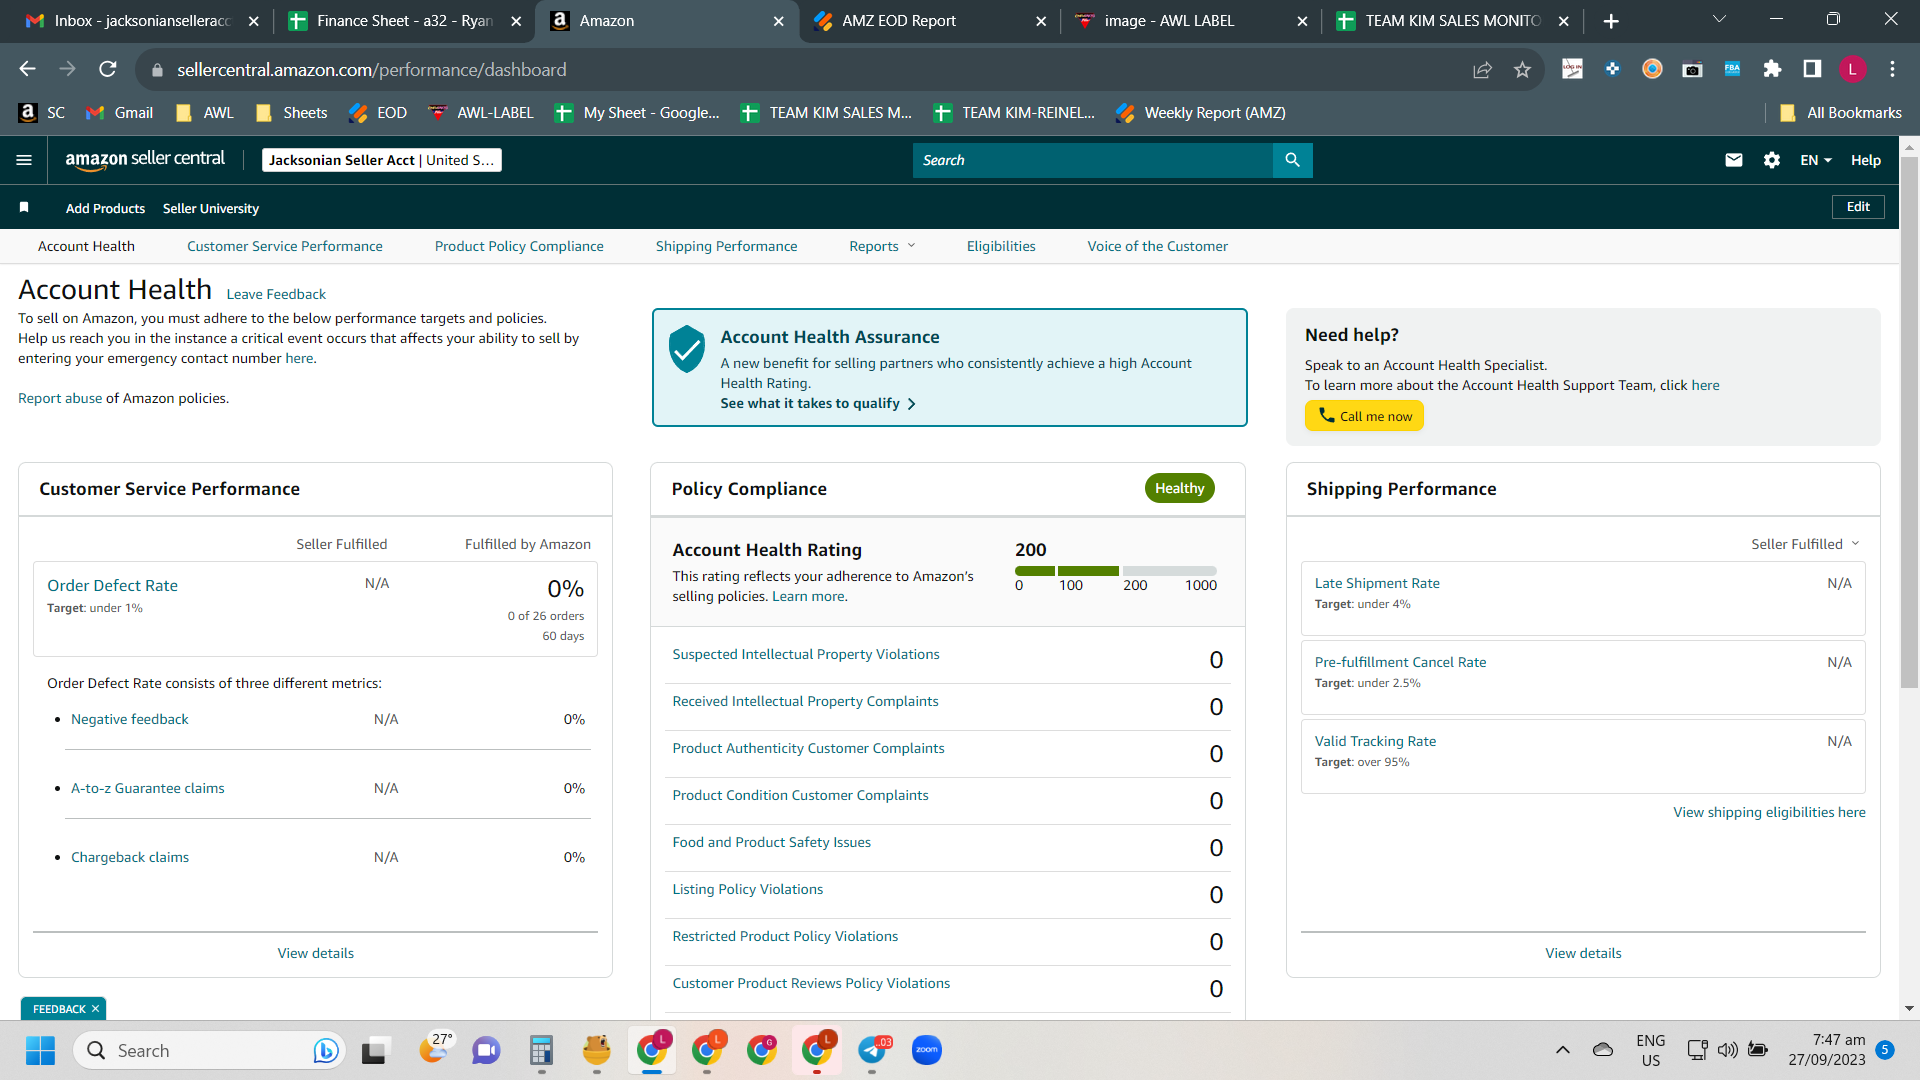This screenshot has height=1080, width=1920.
Task: Open the Eligibilities tab
Action: tap(1001, 246)
